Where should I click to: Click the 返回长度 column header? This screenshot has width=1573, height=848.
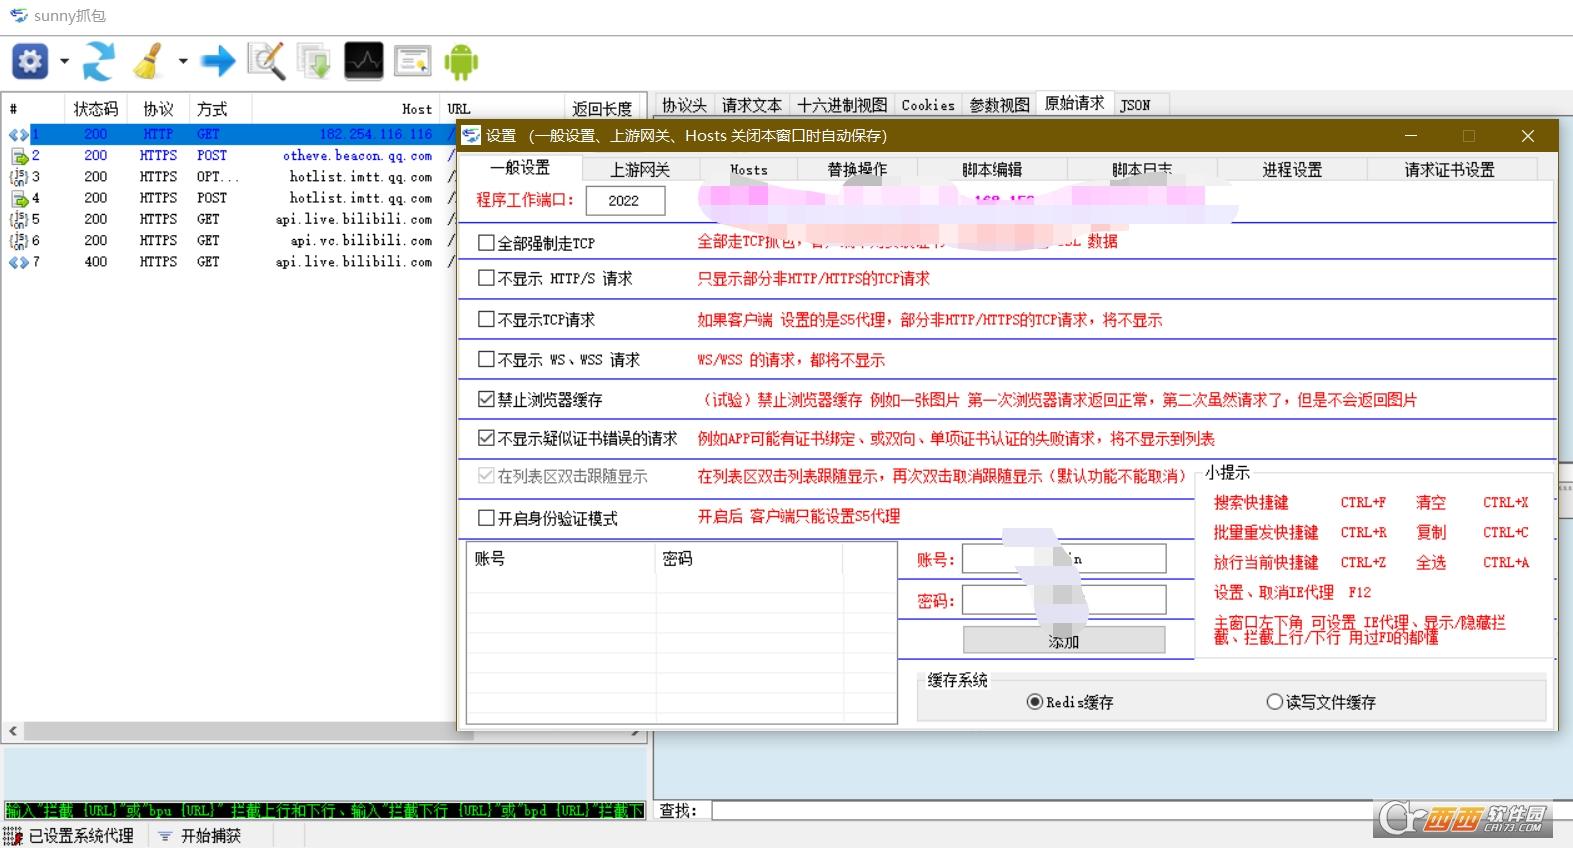(x=602, y=109)
